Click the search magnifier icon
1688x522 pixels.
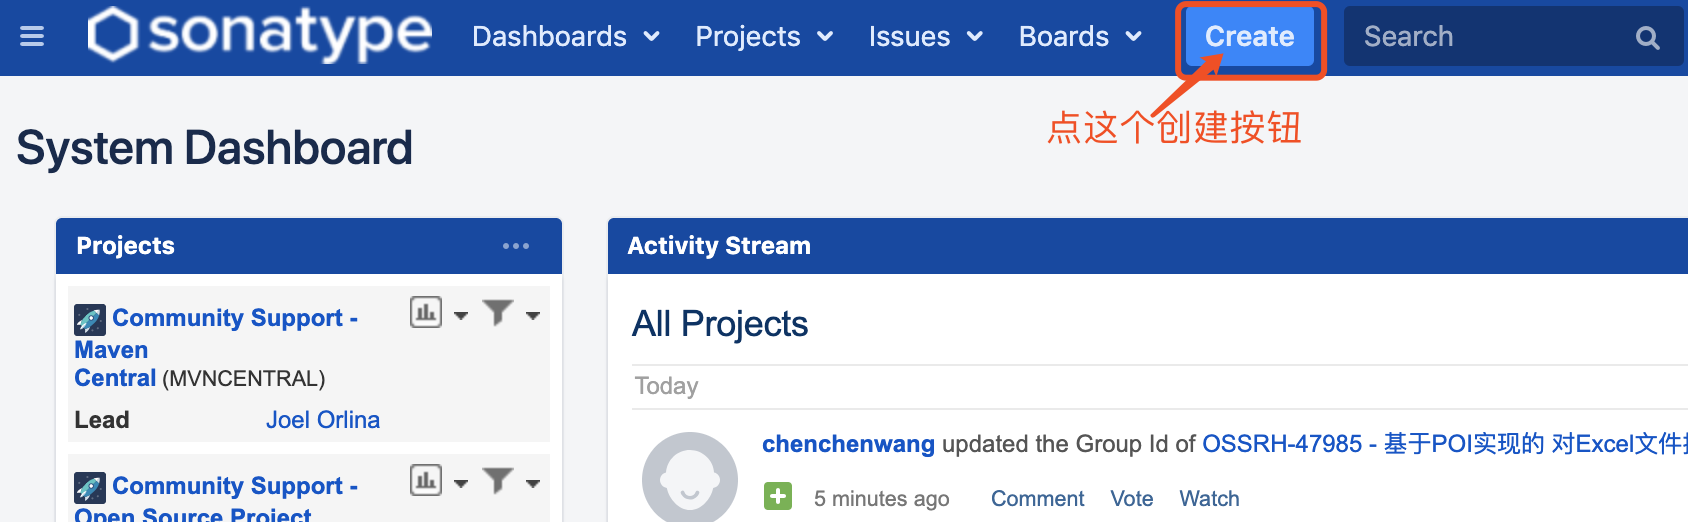pyautogui.click(x=1647, y=38)
